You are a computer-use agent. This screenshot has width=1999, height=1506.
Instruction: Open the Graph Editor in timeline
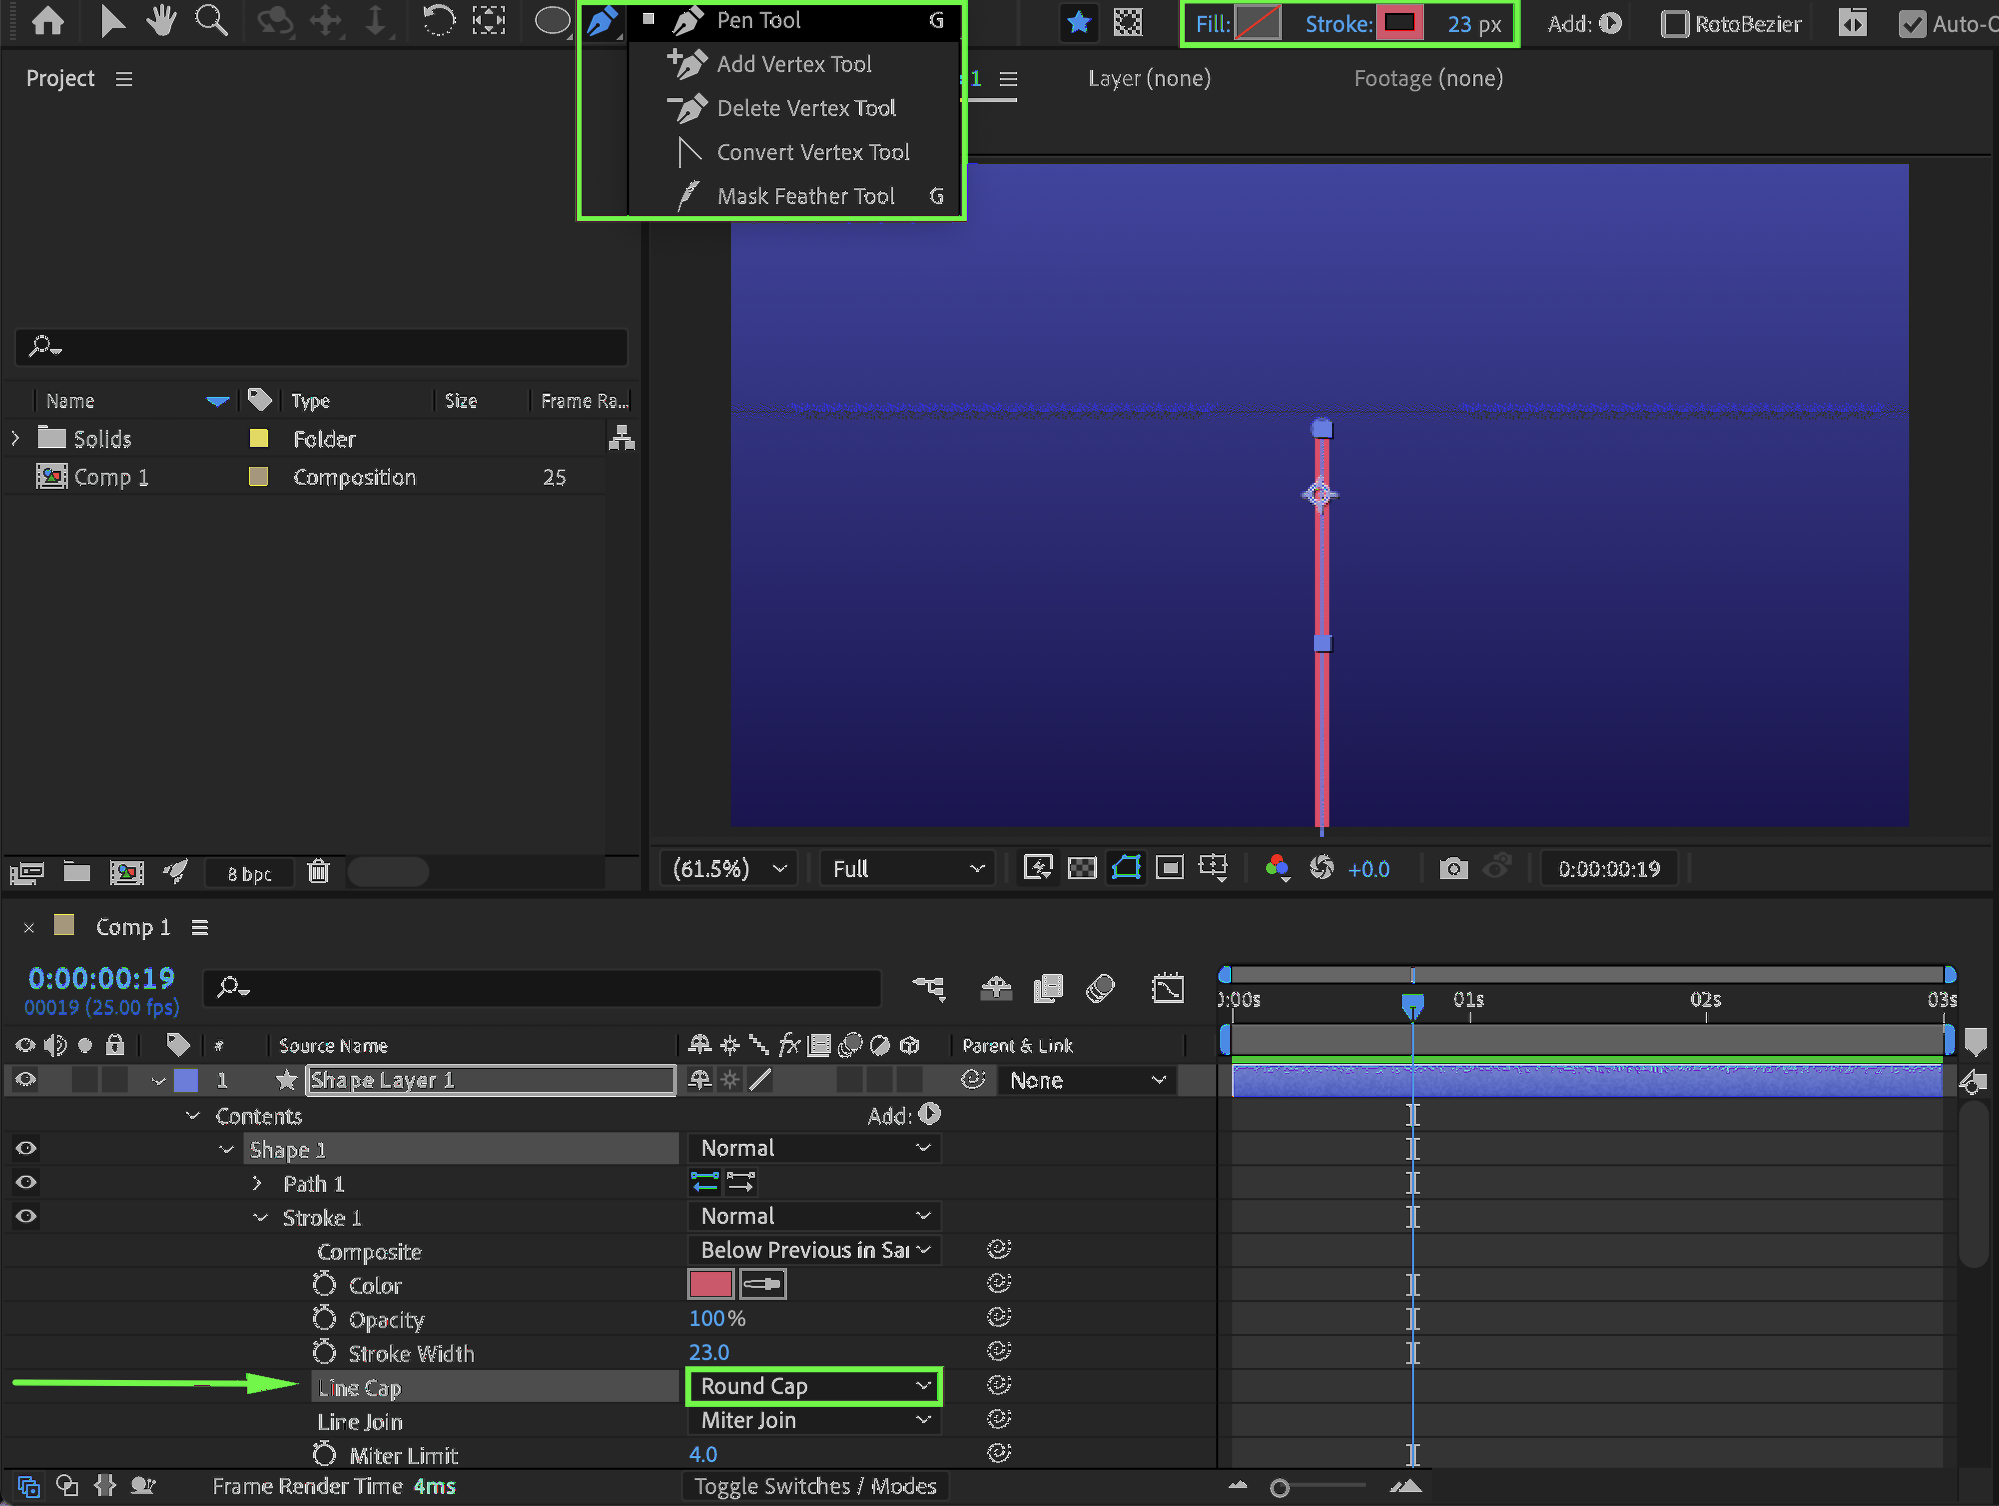[x=1167, y=988]
